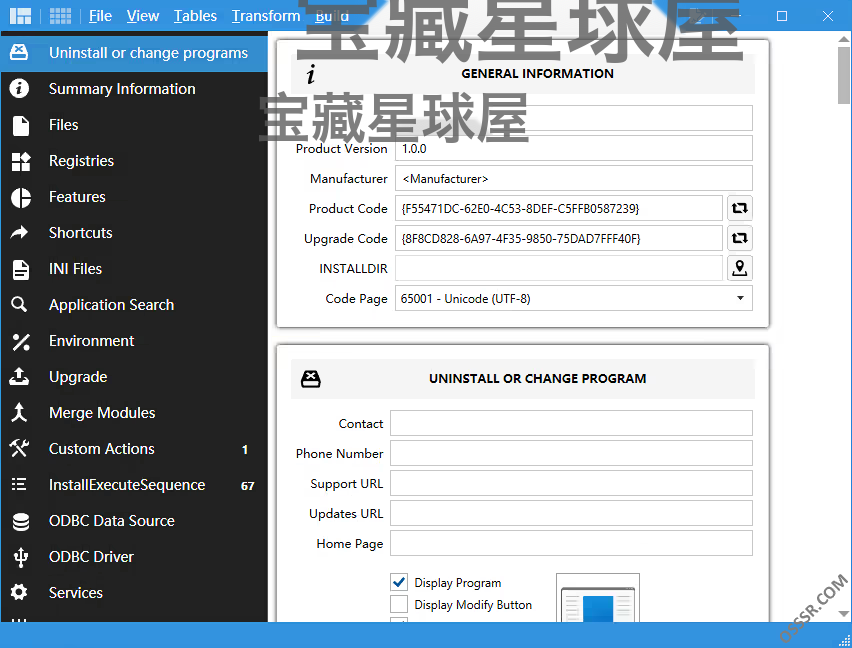
Task: Click the Product Code text field
Action: [x=559, y=208]
